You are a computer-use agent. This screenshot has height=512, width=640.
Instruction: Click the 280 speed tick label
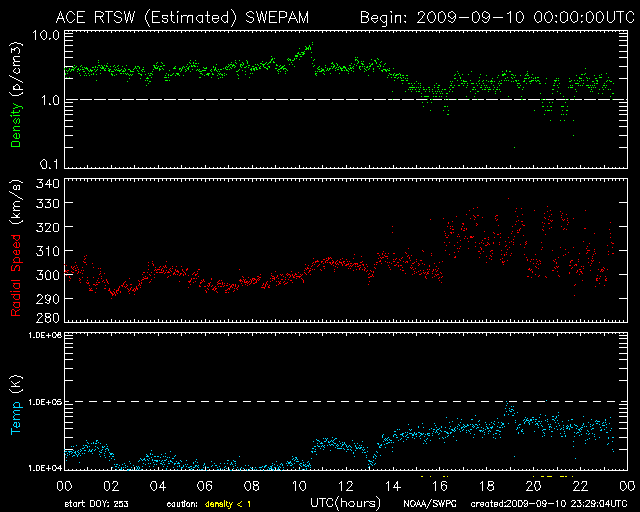[x=48, y=317]
